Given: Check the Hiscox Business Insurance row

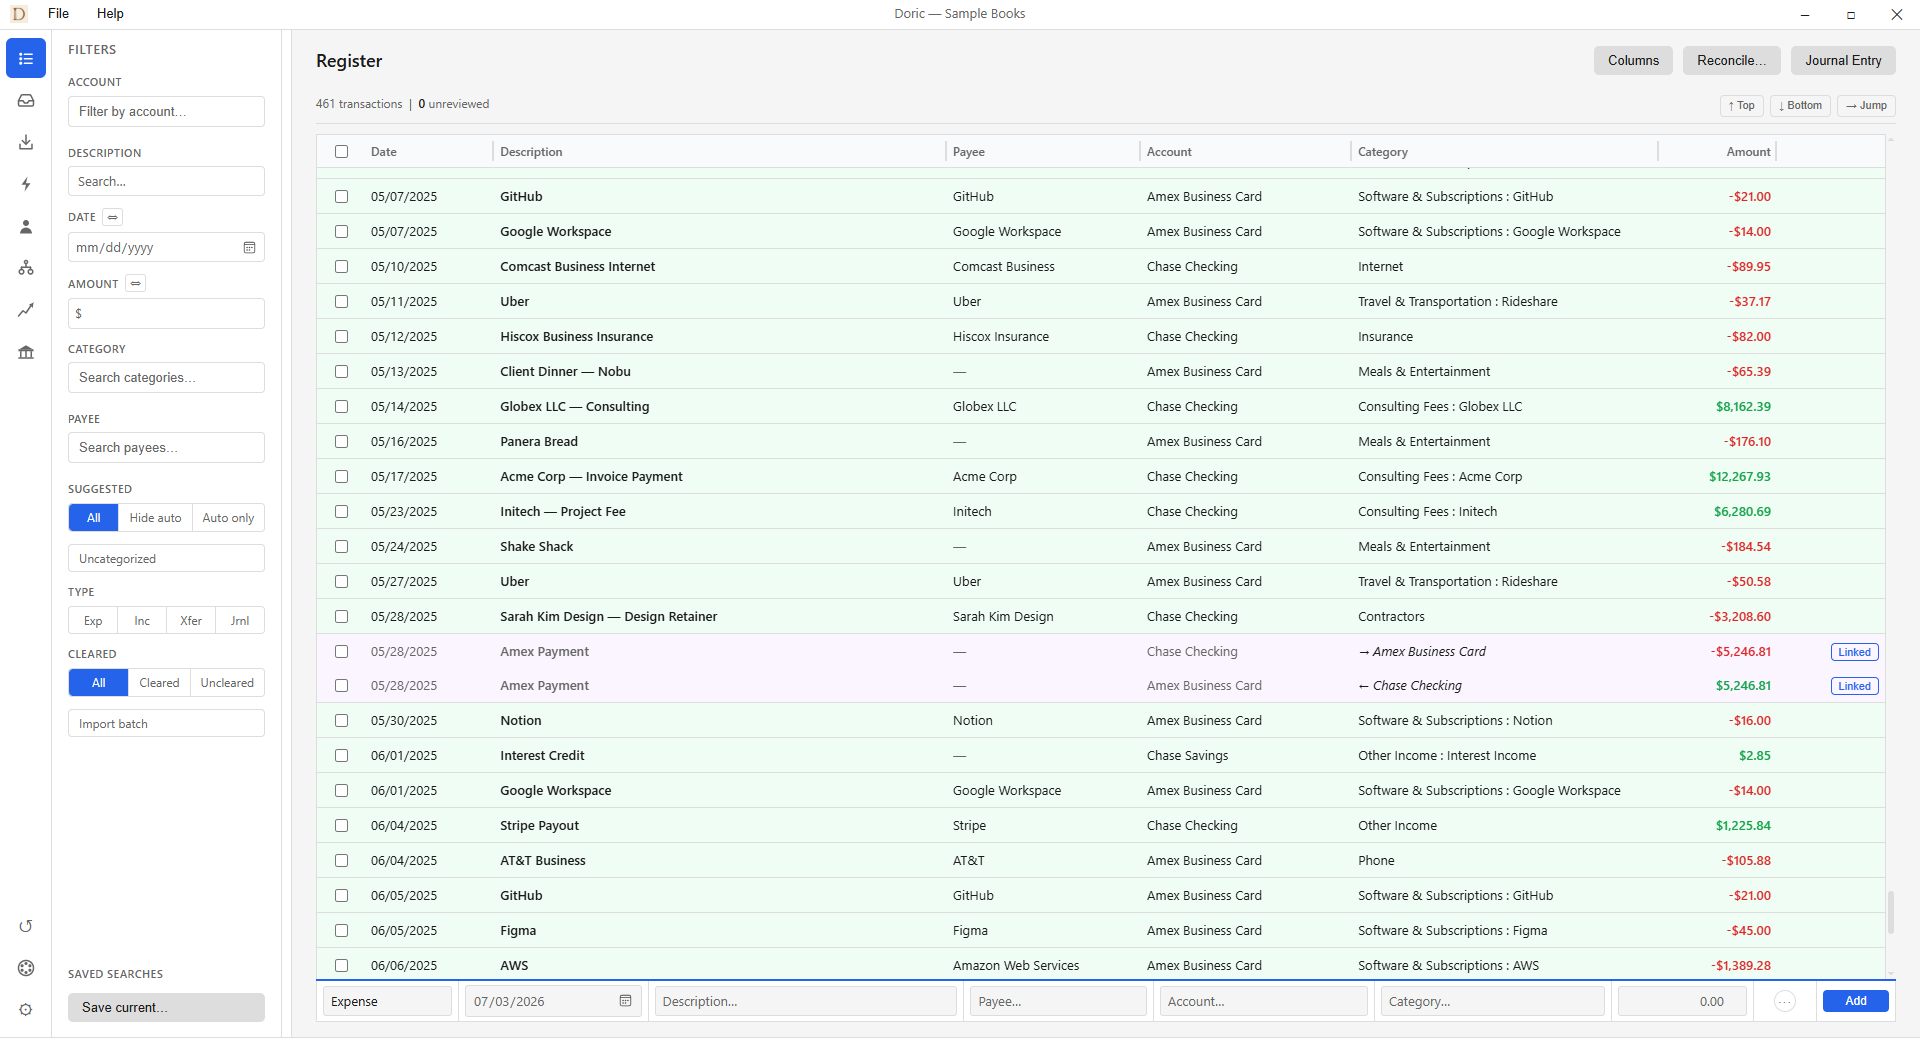Looking at the screenshot, I should click(x=342, y=337).
